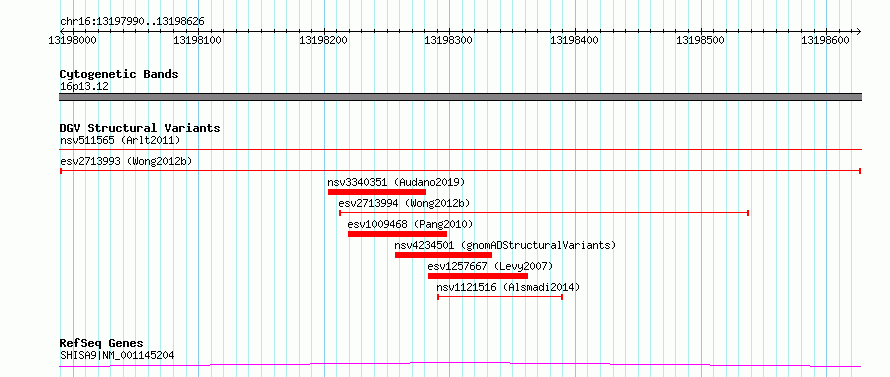Click the nsv4234501 gnomAD variant bar
Image resolution: width=890 pixels, height=377 pixels.
(443, 255)
